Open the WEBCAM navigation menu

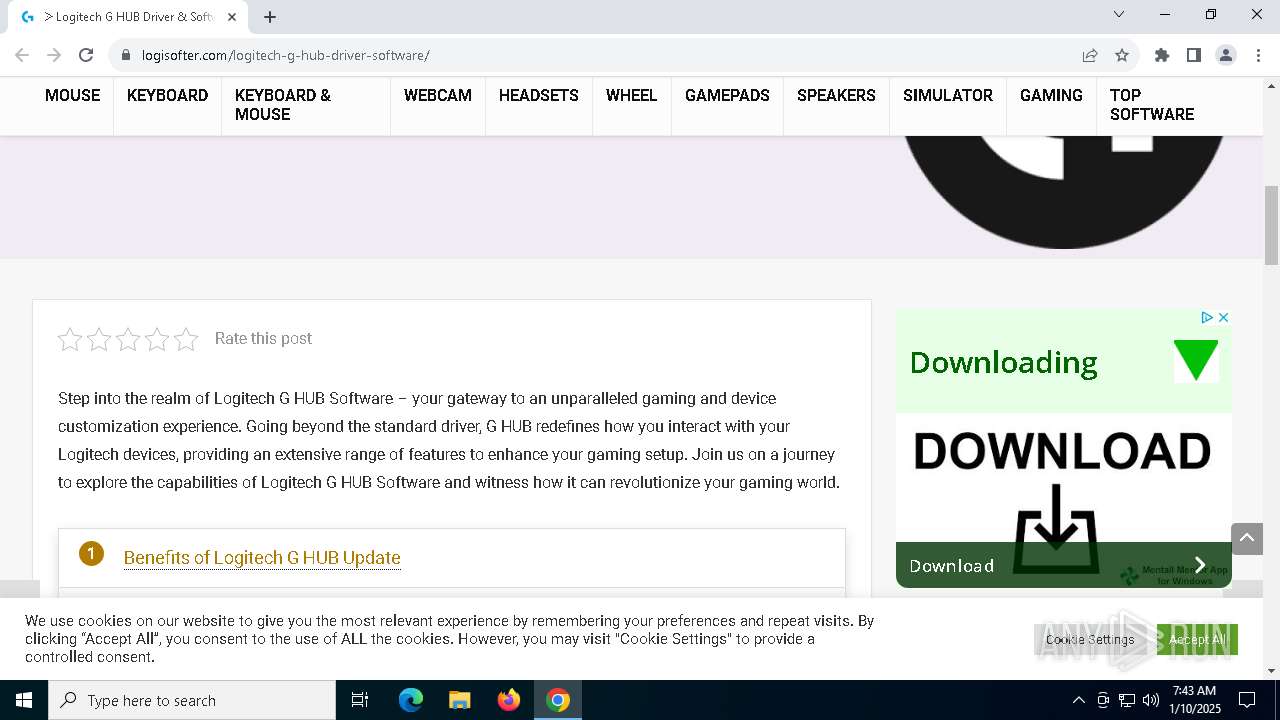[x=438, y=96]
